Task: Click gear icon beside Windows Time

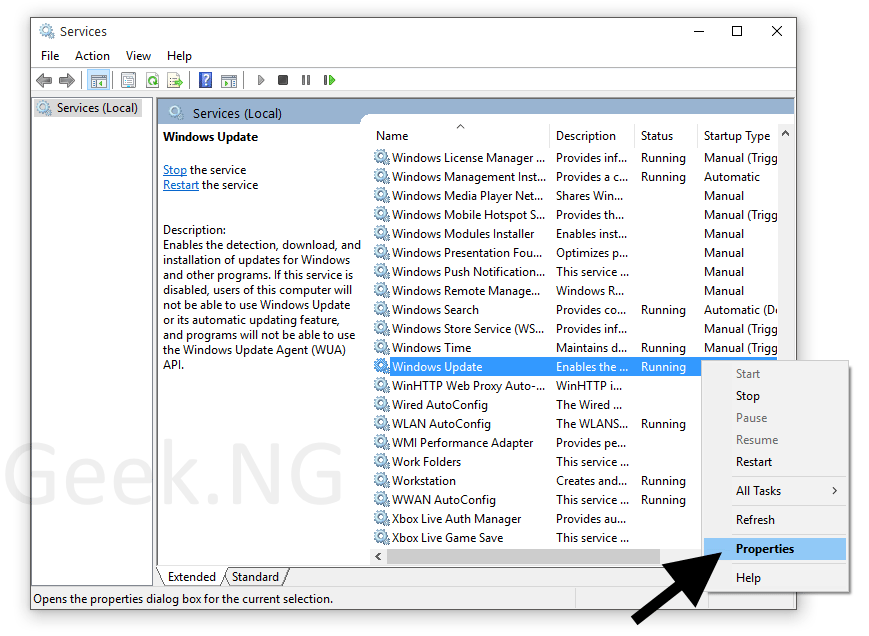Action: point(381,347)
